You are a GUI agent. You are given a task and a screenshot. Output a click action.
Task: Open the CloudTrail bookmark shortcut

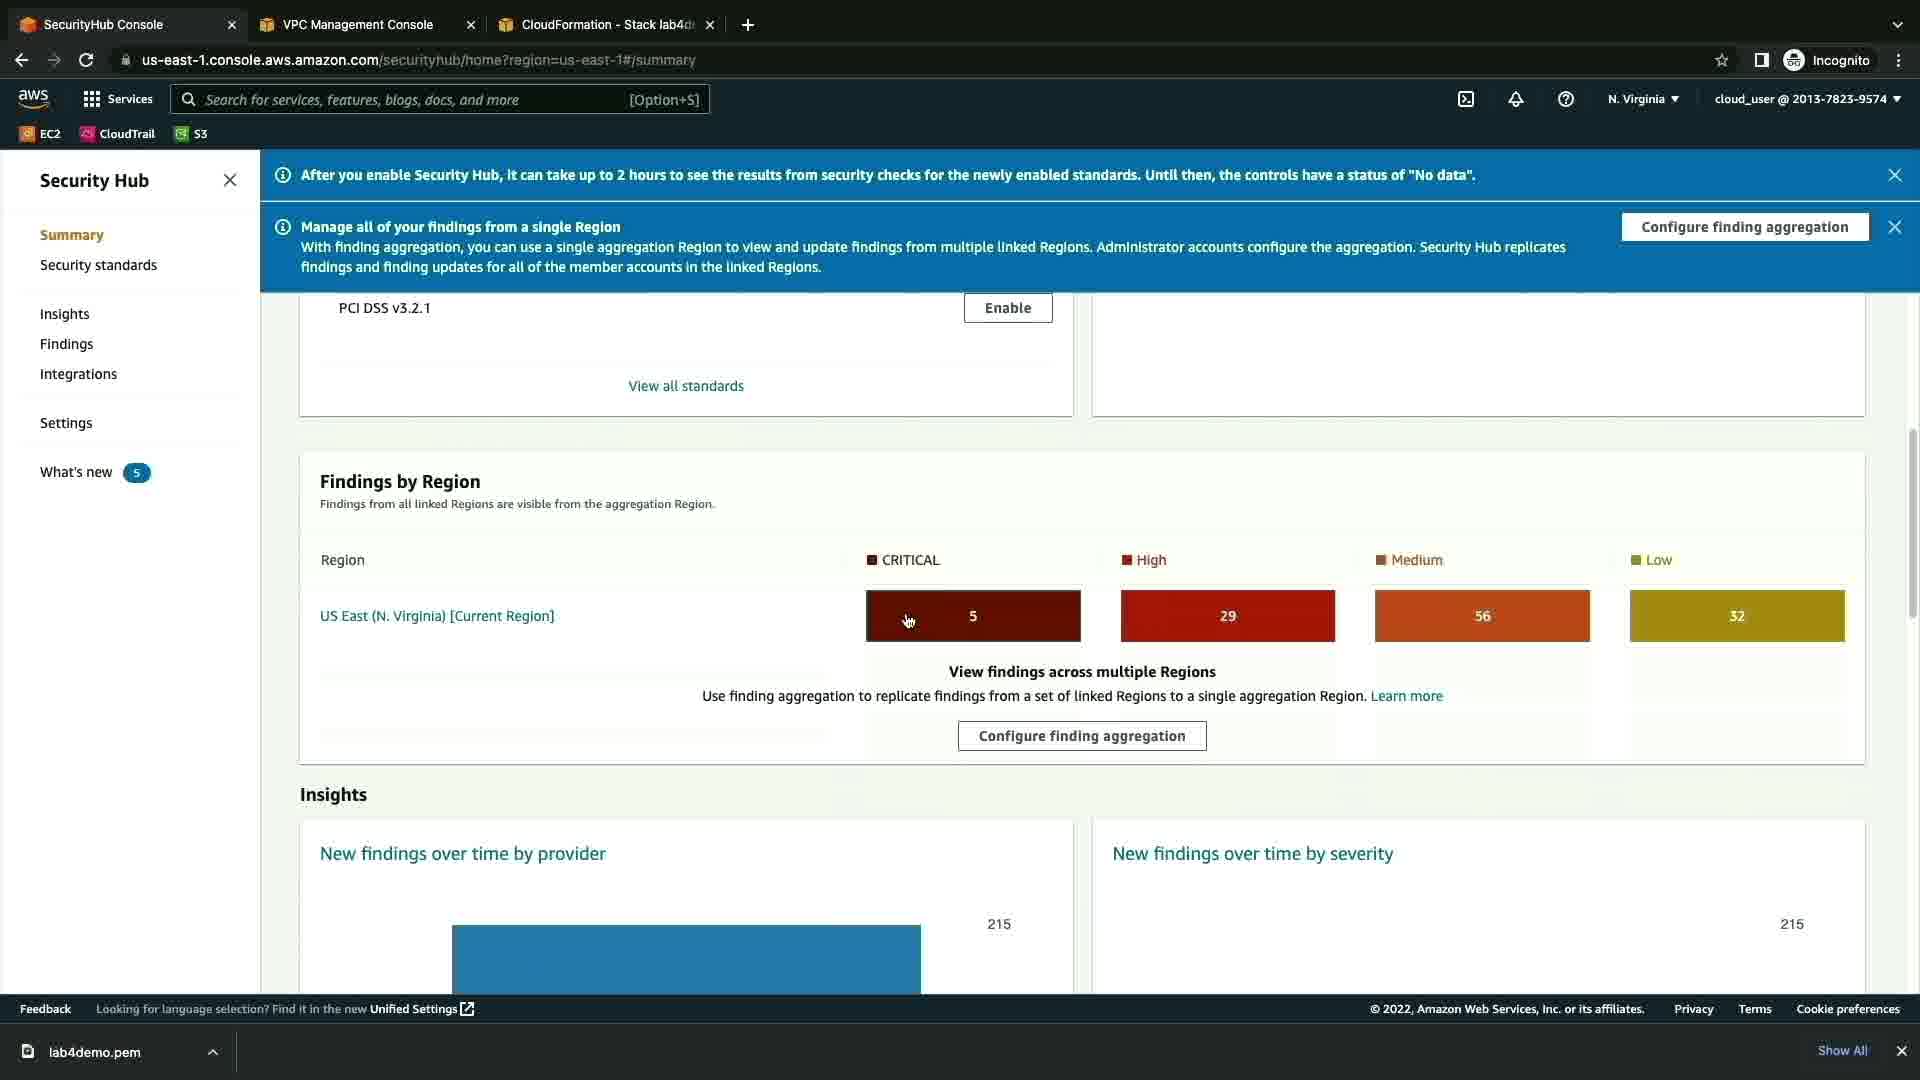[x=118, y=134]
